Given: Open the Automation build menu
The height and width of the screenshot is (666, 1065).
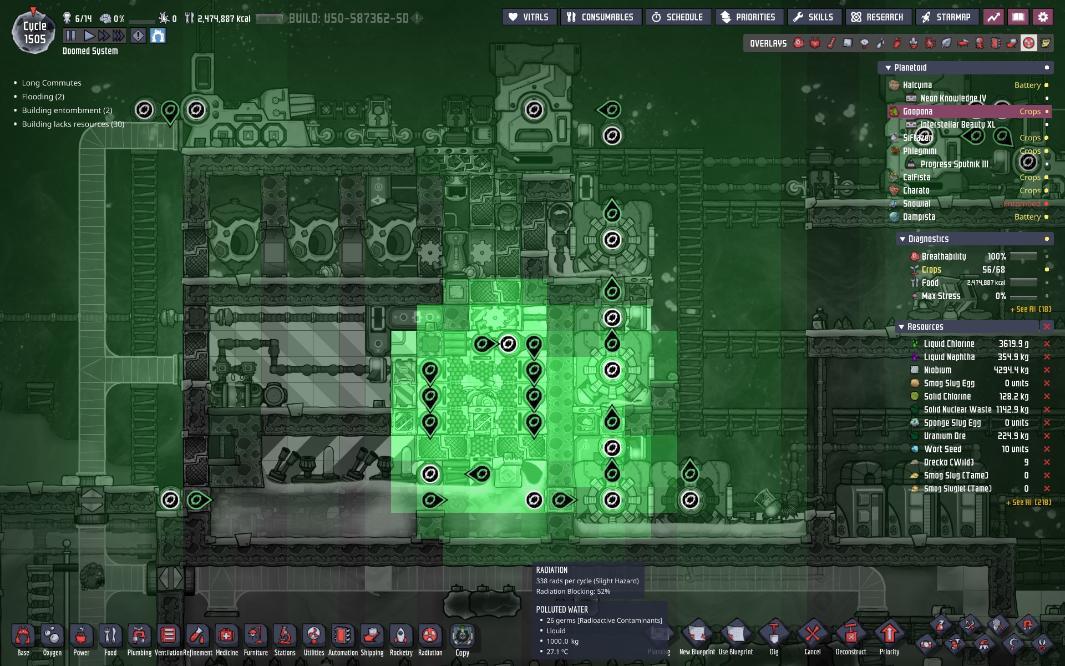Looking at the screenshot, I should tap(342, 636).
